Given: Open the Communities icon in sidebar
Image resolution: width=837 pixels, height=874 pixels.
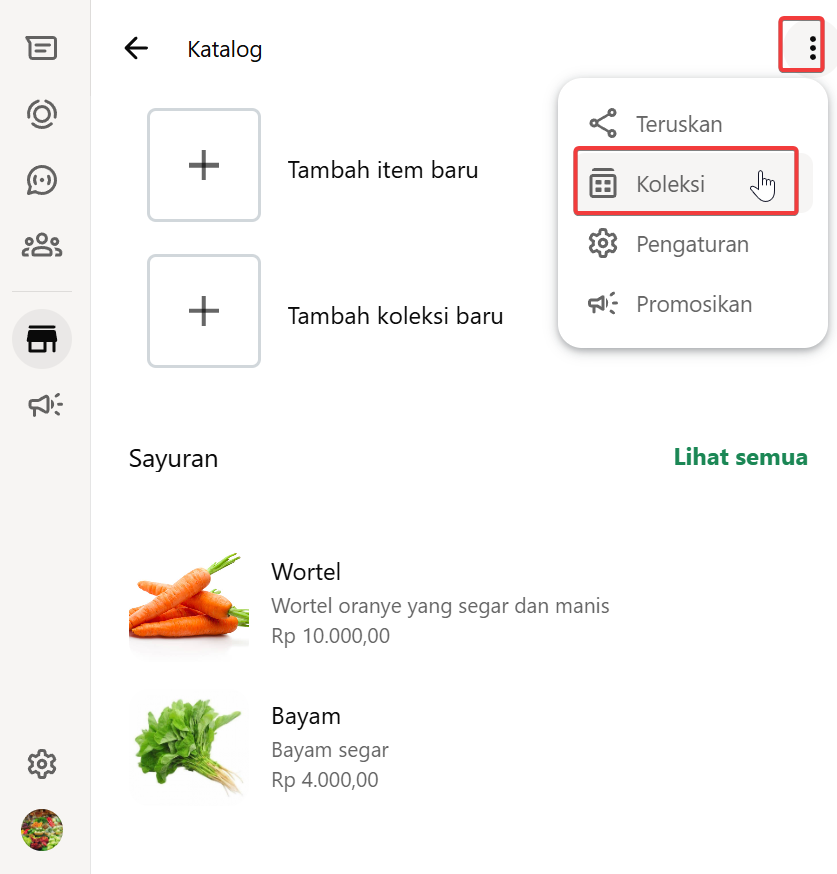Looking at the screenshot, I should point(42,245).
